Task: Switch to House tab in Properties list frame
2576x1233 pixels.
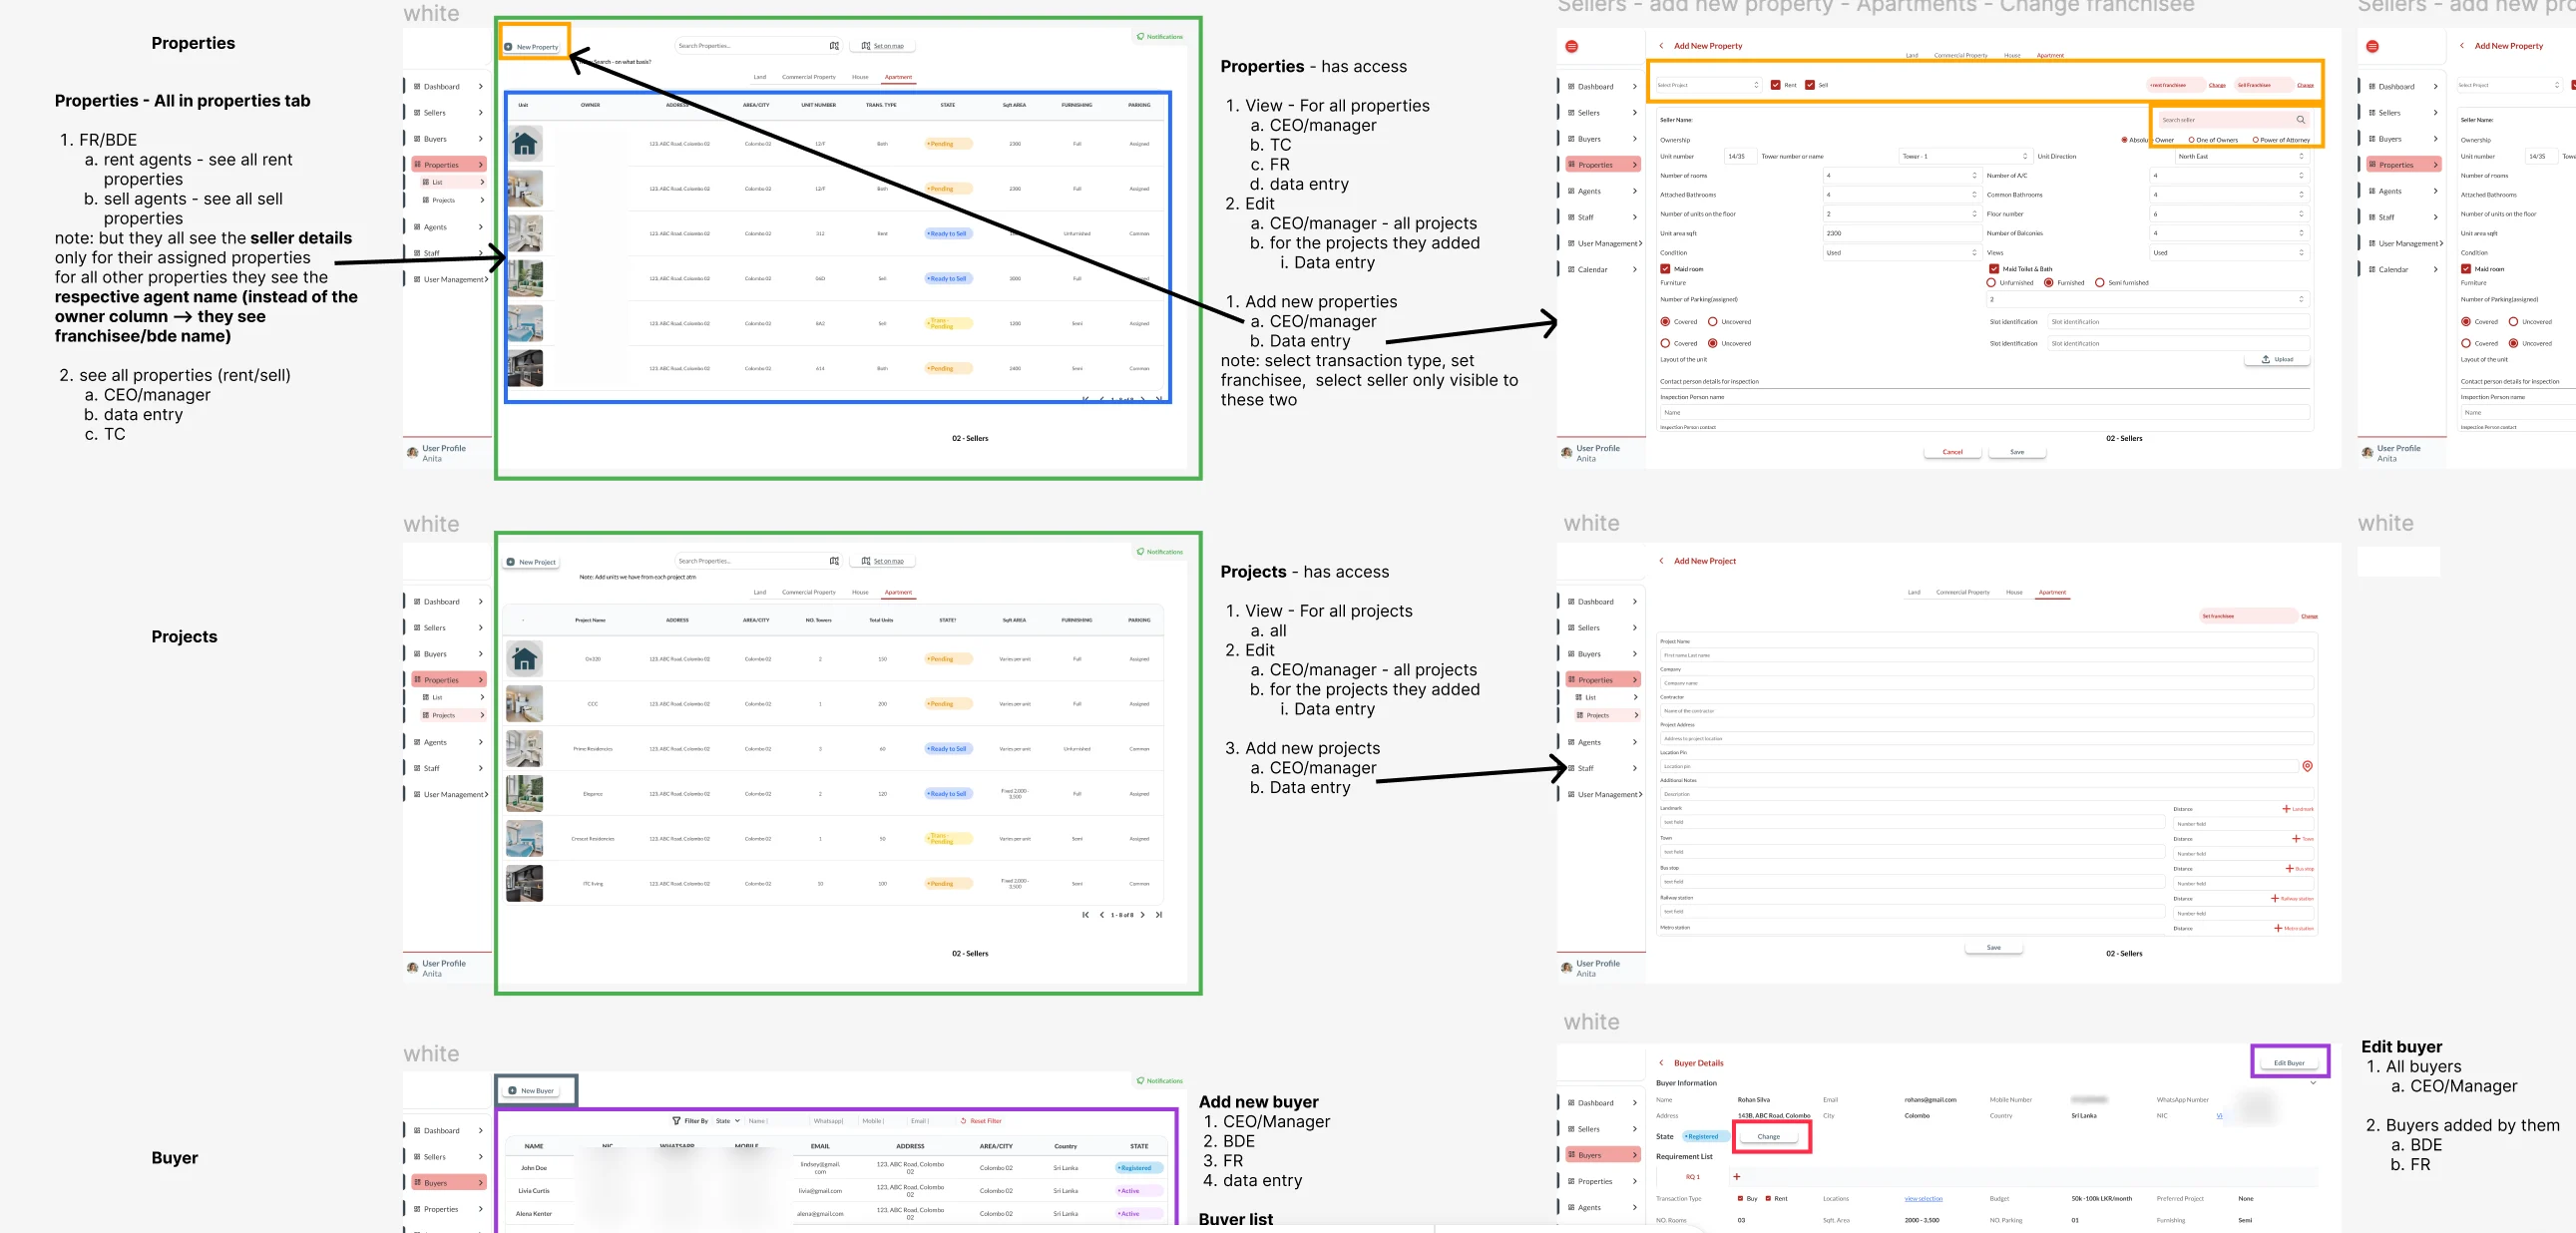Action: 860,77
